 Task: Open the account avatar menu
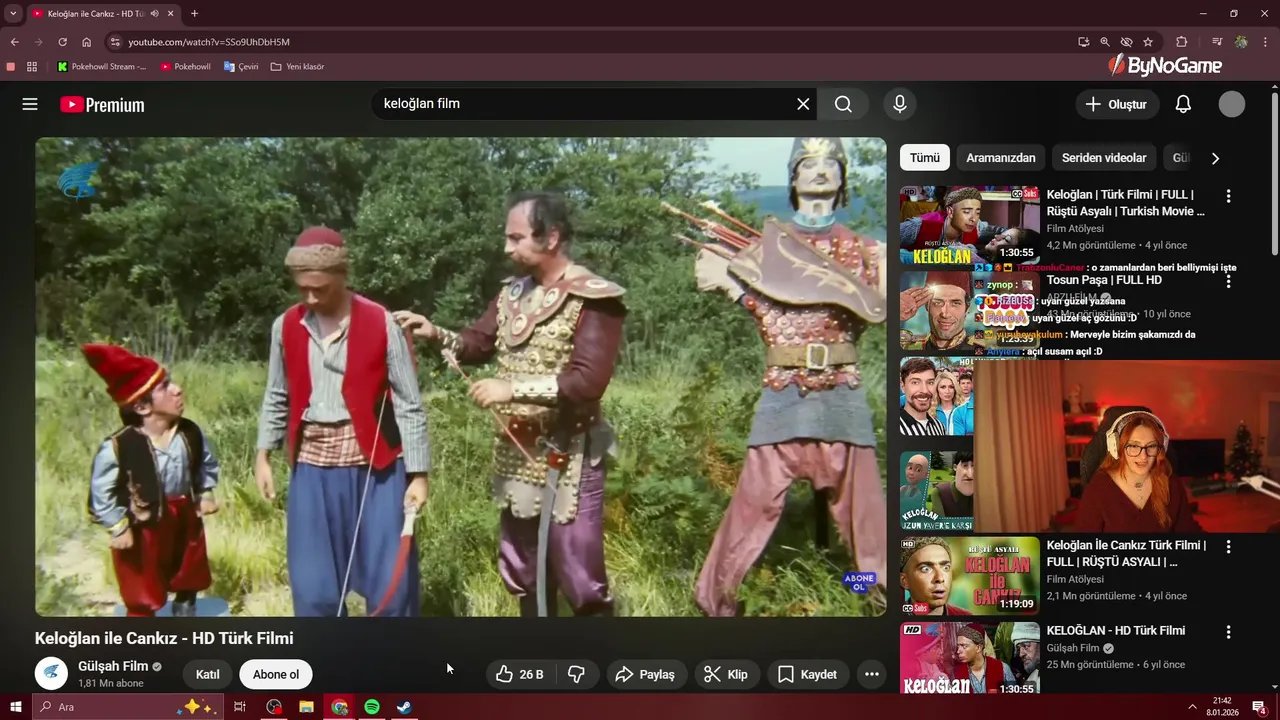1232,104
